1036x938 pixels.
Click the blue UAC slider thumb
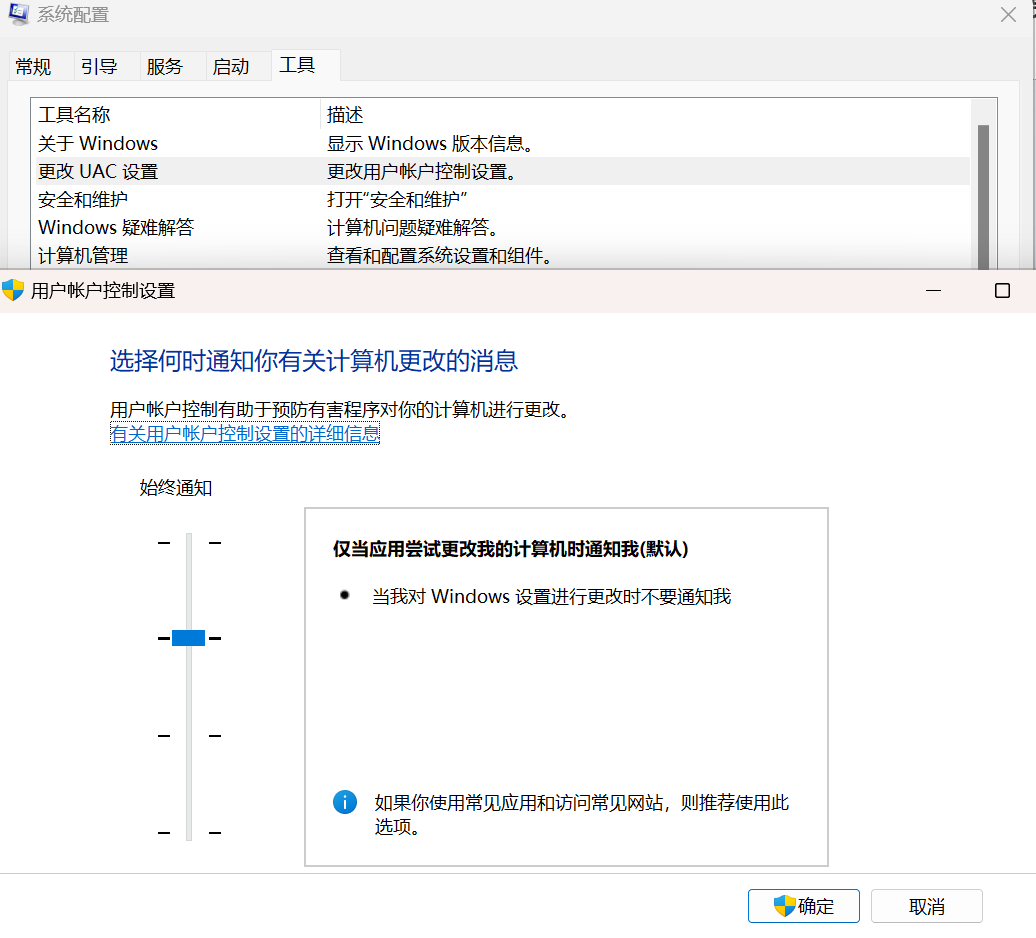[x=188, y=638]
